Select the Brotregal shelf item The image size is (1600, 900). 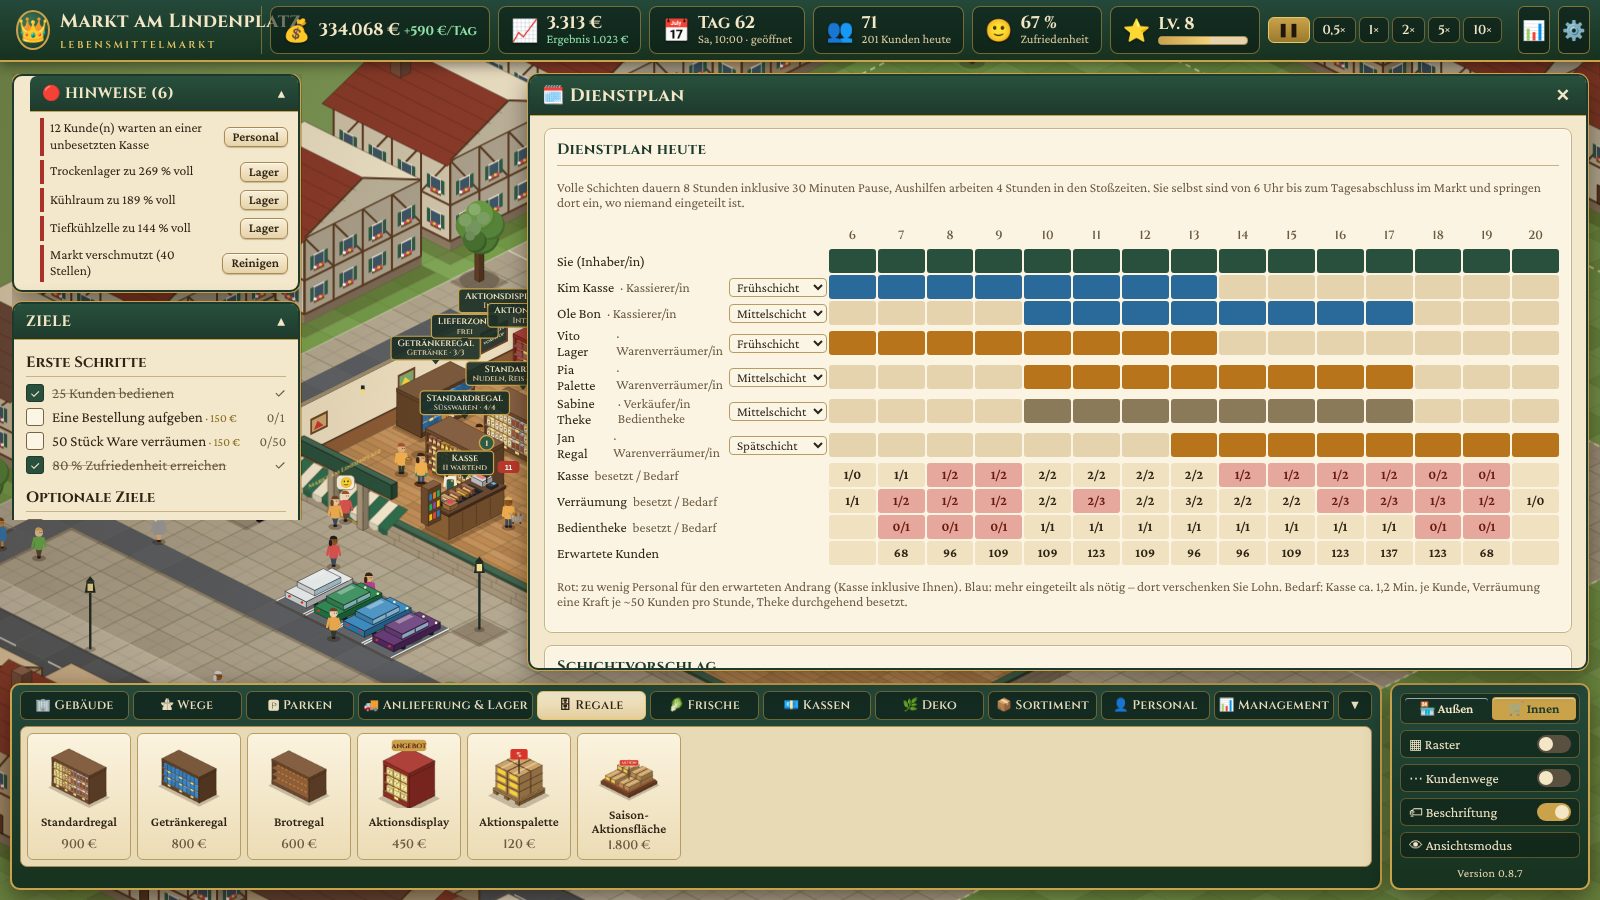tap(299, 797)
